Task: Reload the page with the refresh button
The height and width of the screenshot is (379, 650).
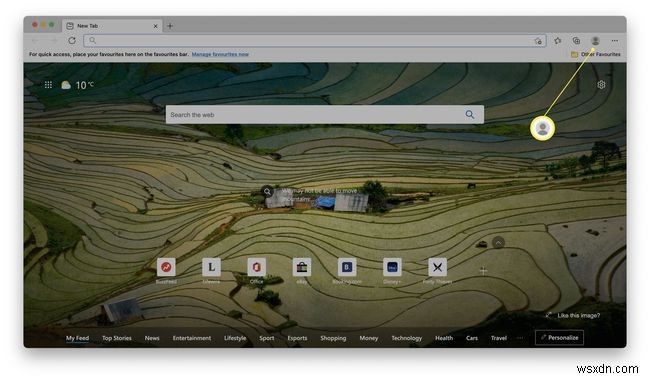Action: (x=72, y=41)
